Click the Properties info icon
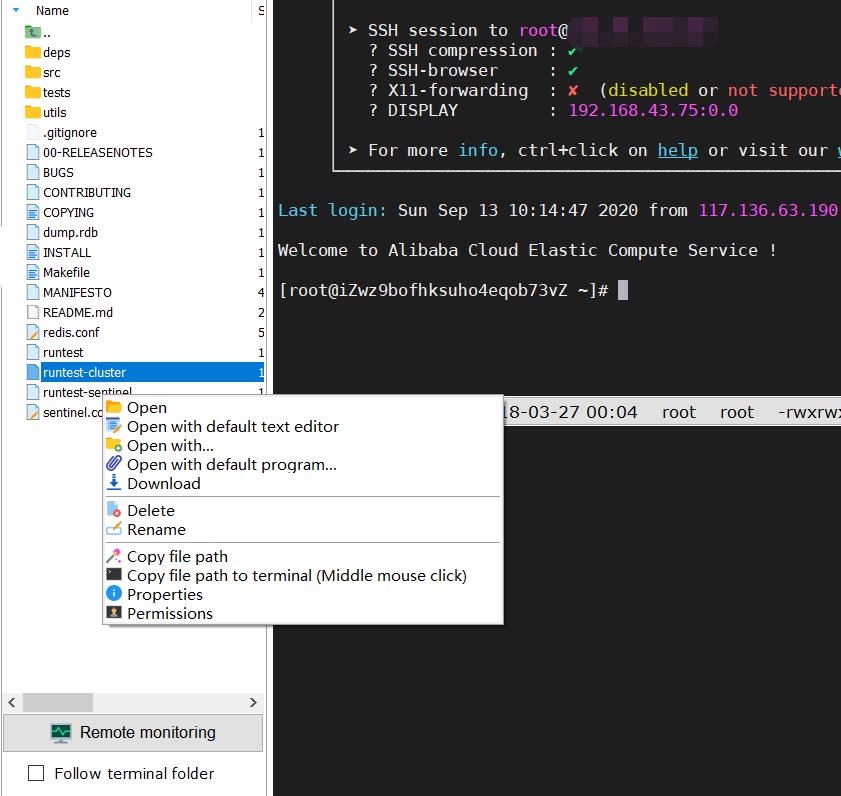This screenshot has width=841, height=796. (114, 595)
